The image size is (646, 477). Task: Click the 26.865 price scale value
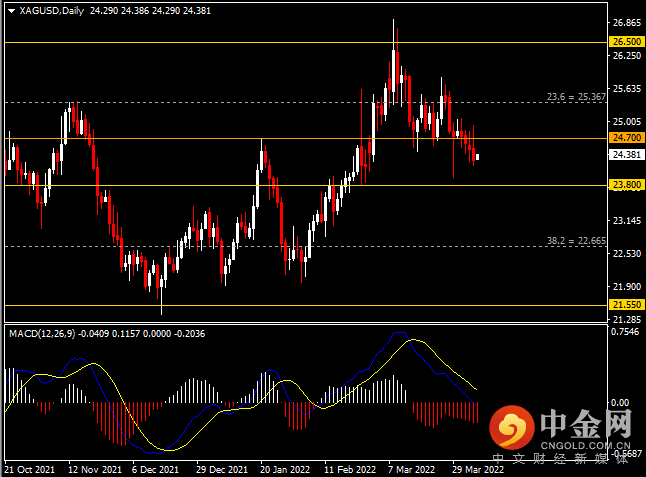click(x=627, y=23)
